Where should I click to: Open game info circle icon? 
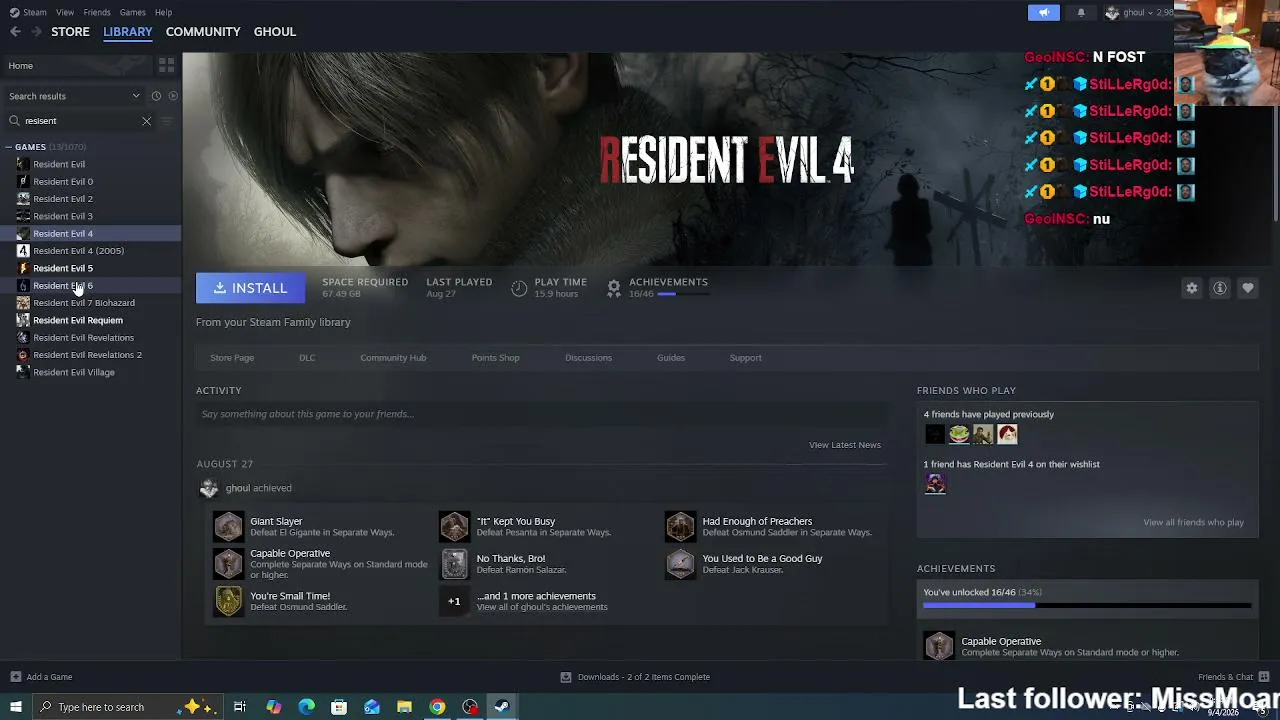coord(1220,288)
